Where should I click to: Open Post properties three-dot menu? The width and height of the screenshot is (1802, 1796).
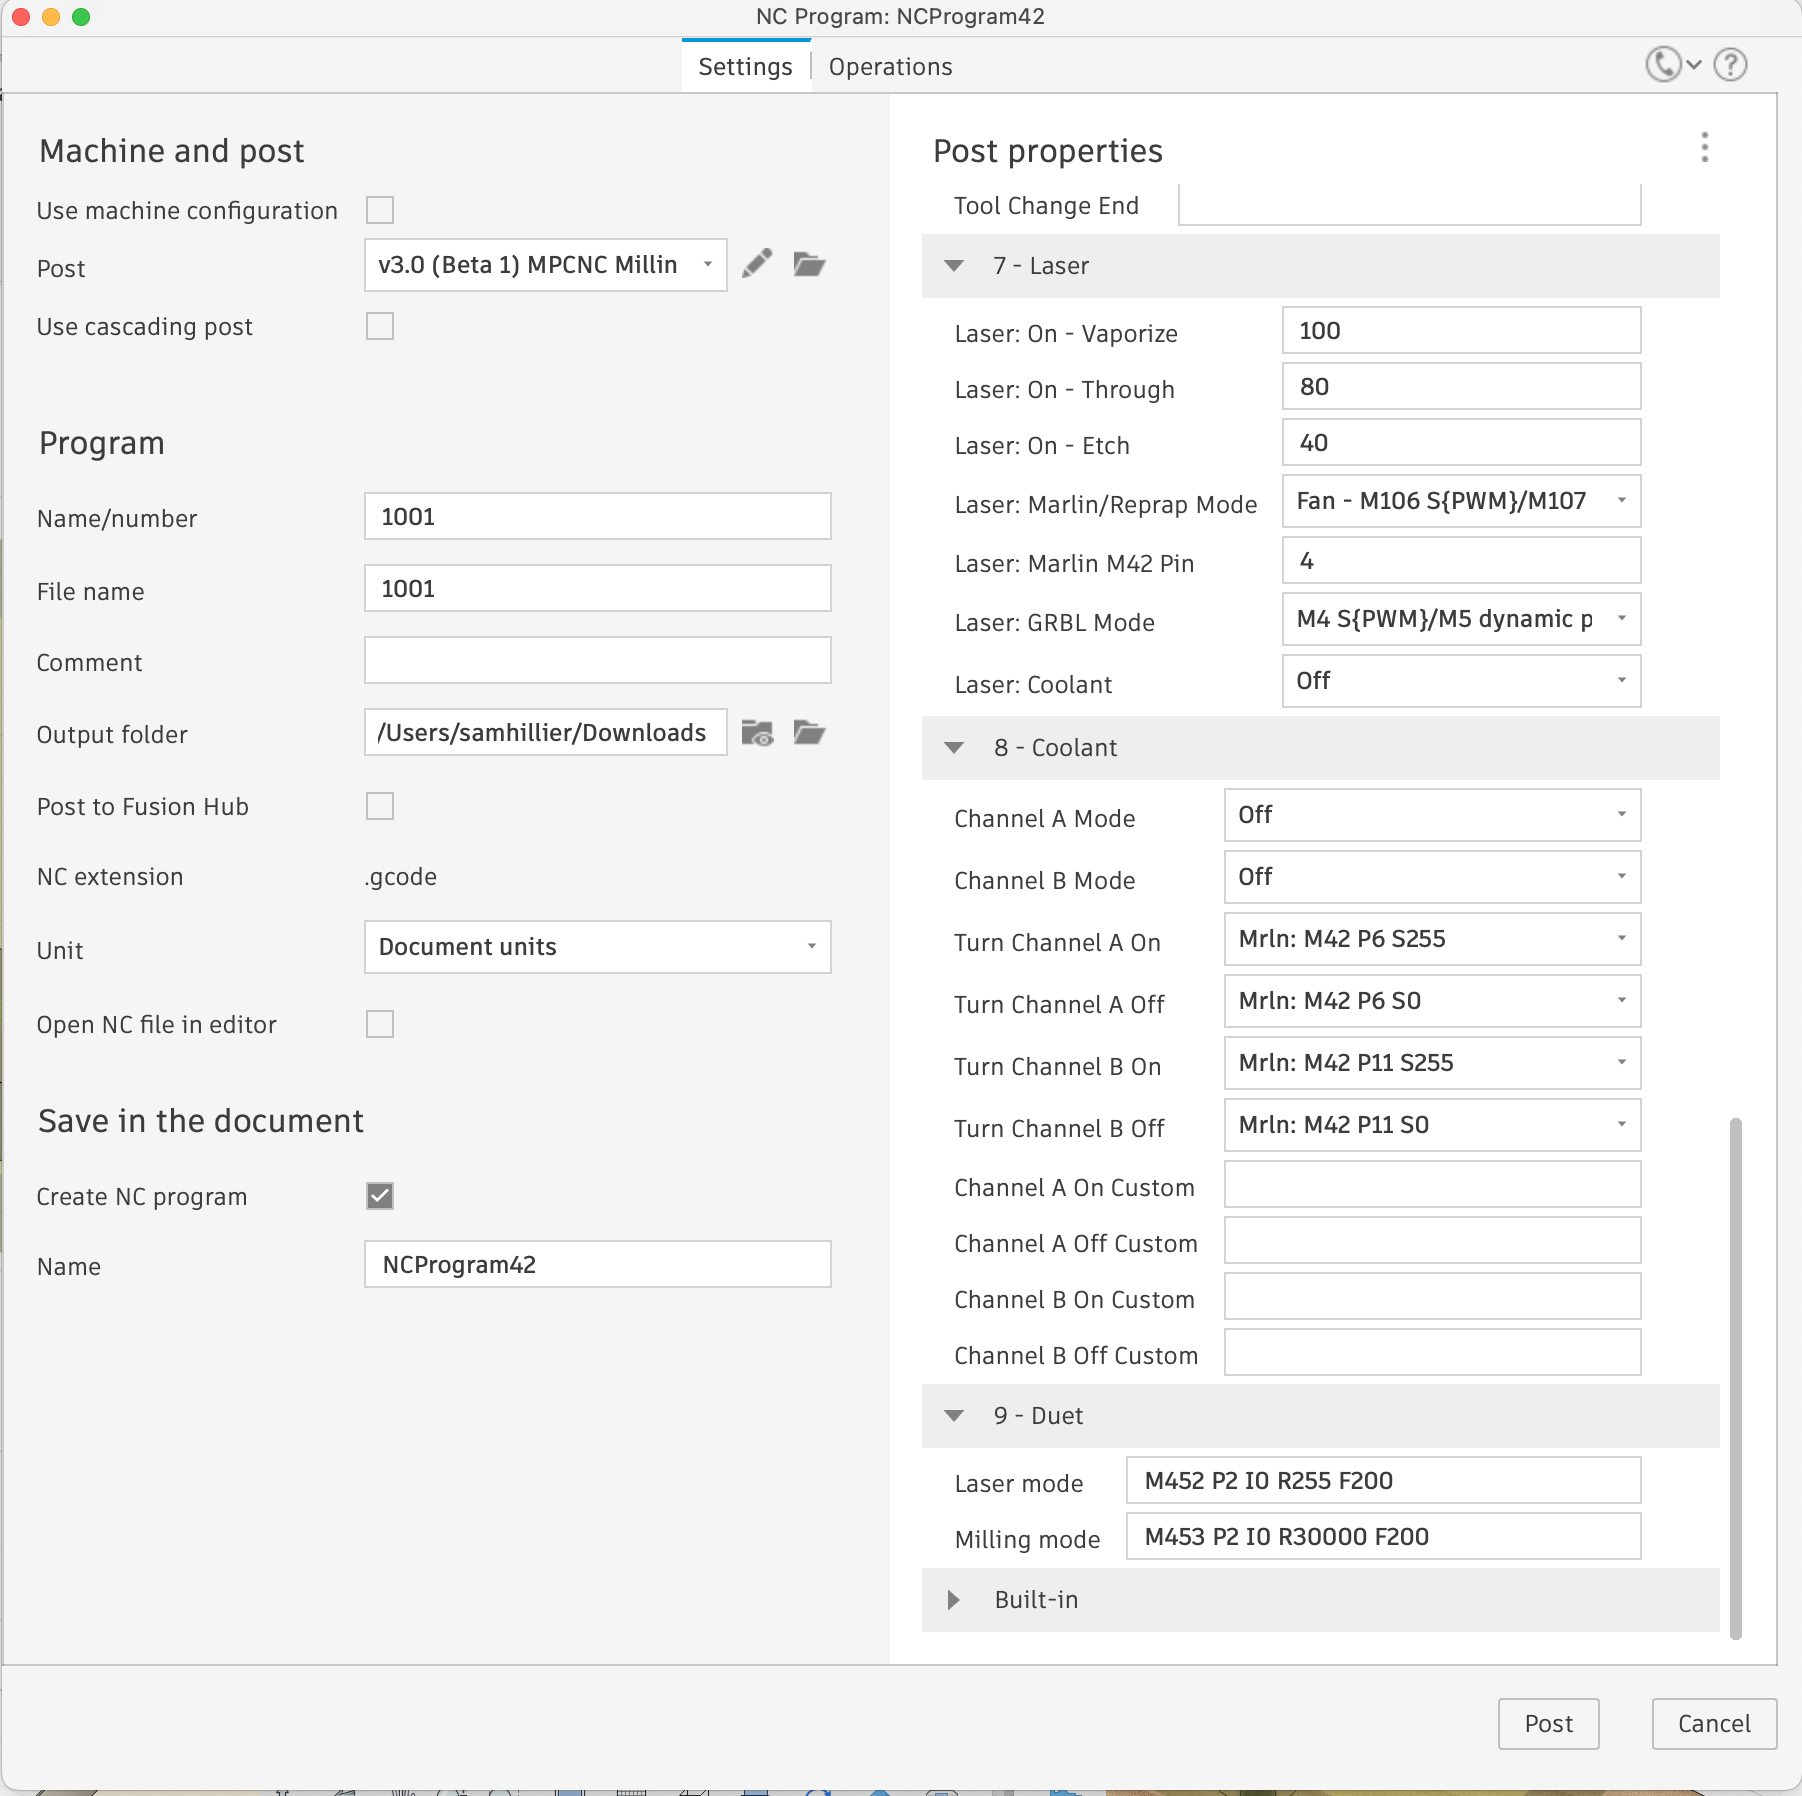[x=1705, y=148]
